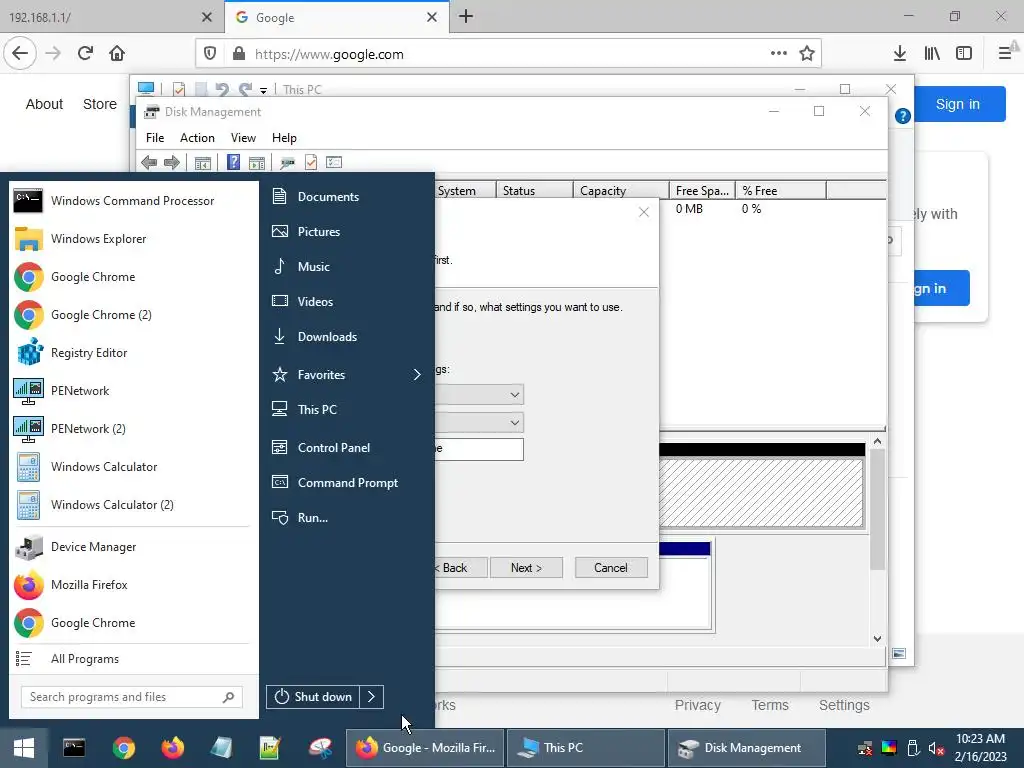The height and width of the screenshot is (768, 1024).
Task: Click Firefox Downloads toolbar icon
Action: point(899,54)
